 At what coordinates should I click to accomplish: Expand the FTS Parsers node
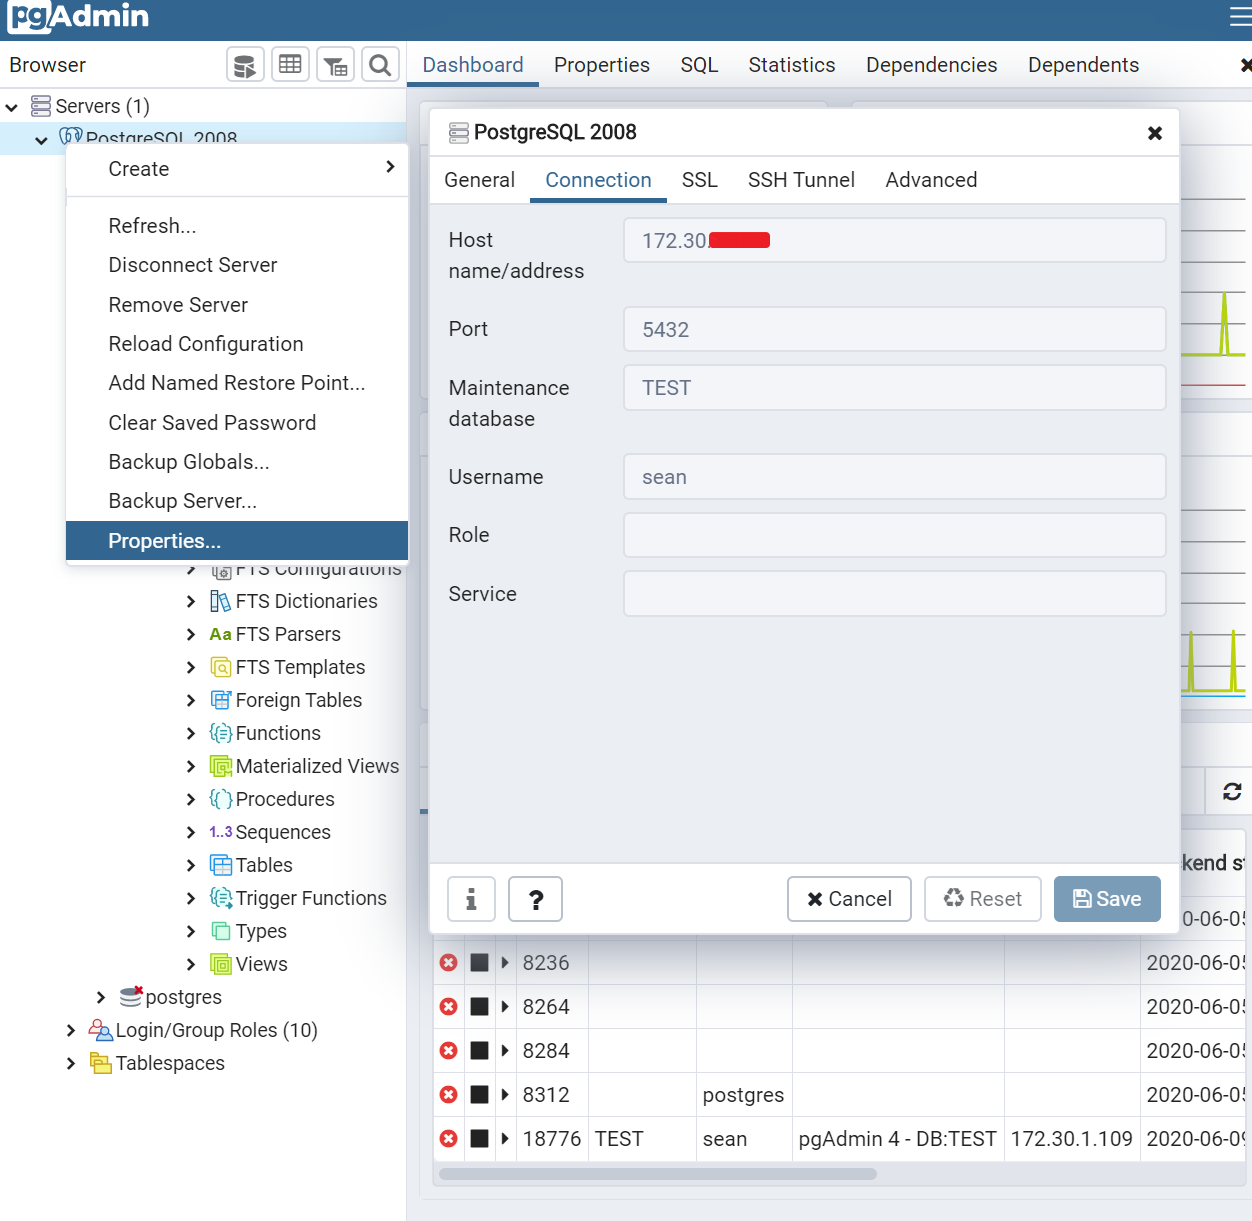(x=191, y=634)
